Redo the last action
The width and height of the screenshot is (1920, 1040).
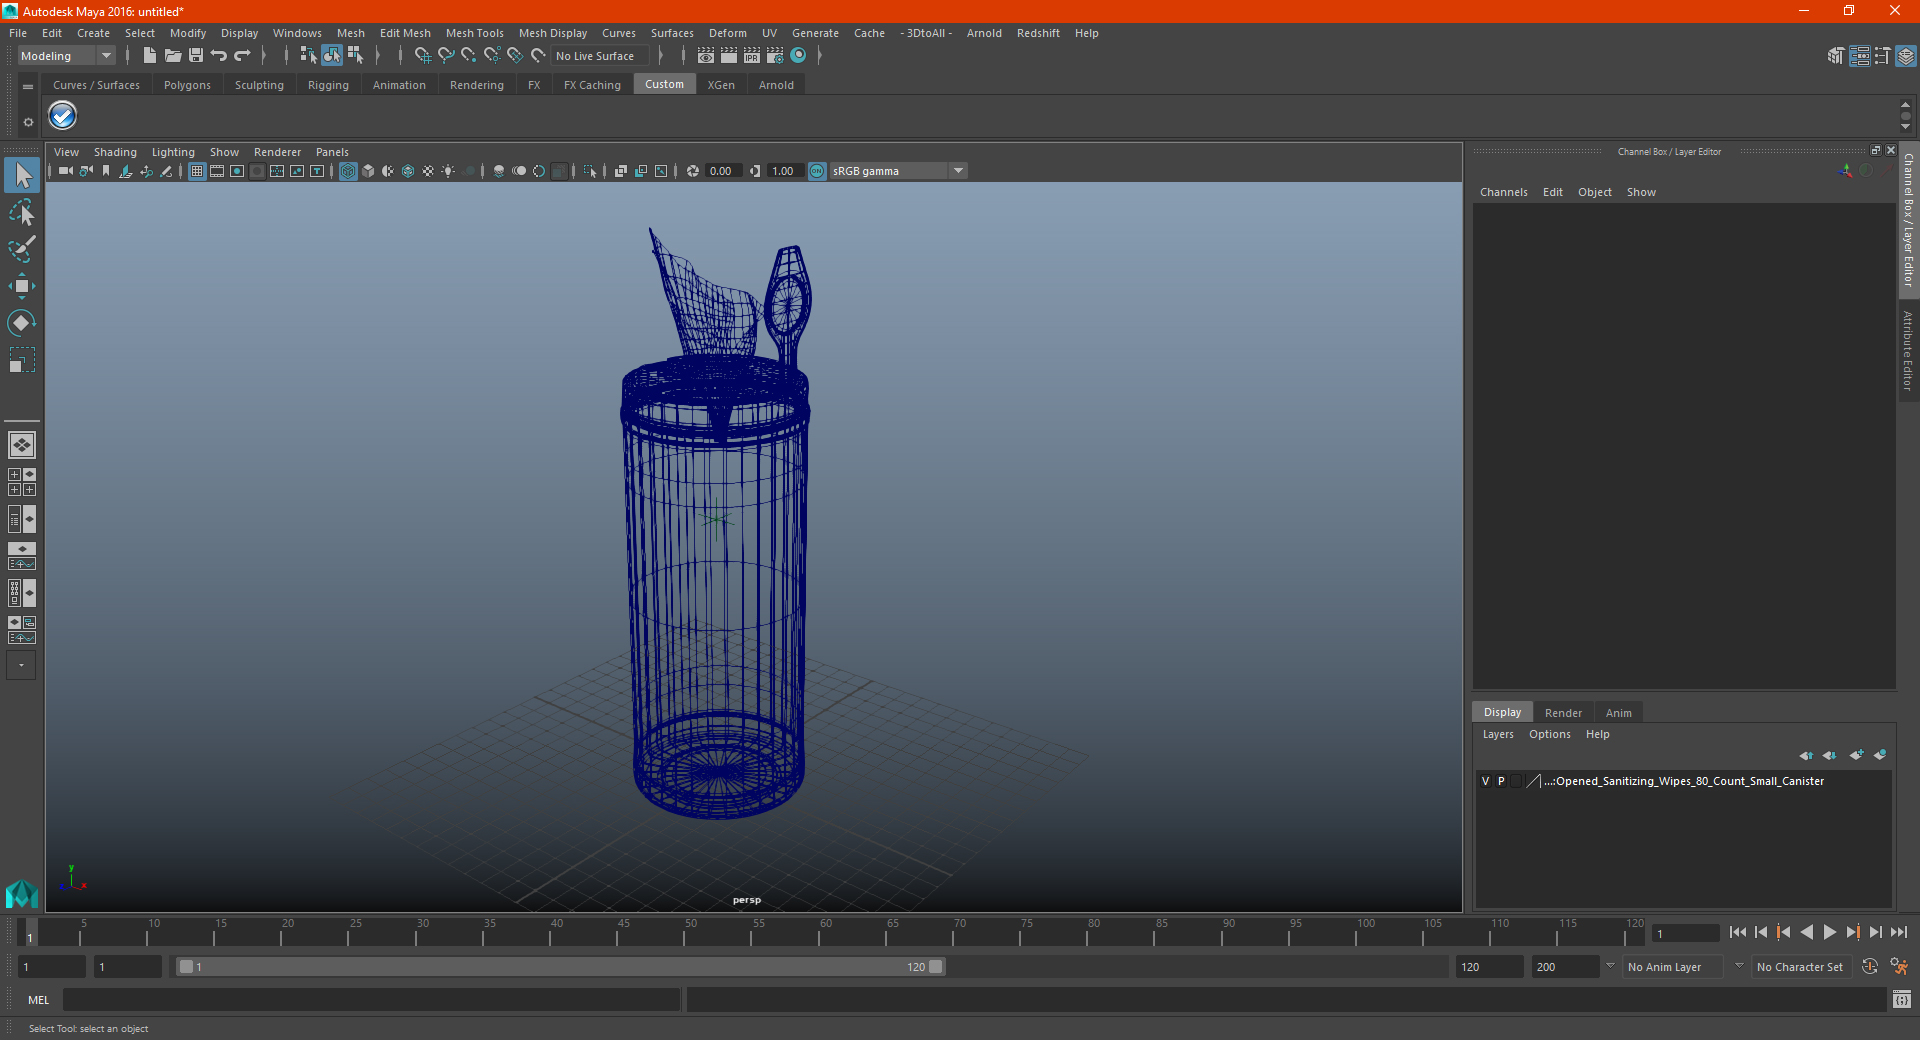242,56
